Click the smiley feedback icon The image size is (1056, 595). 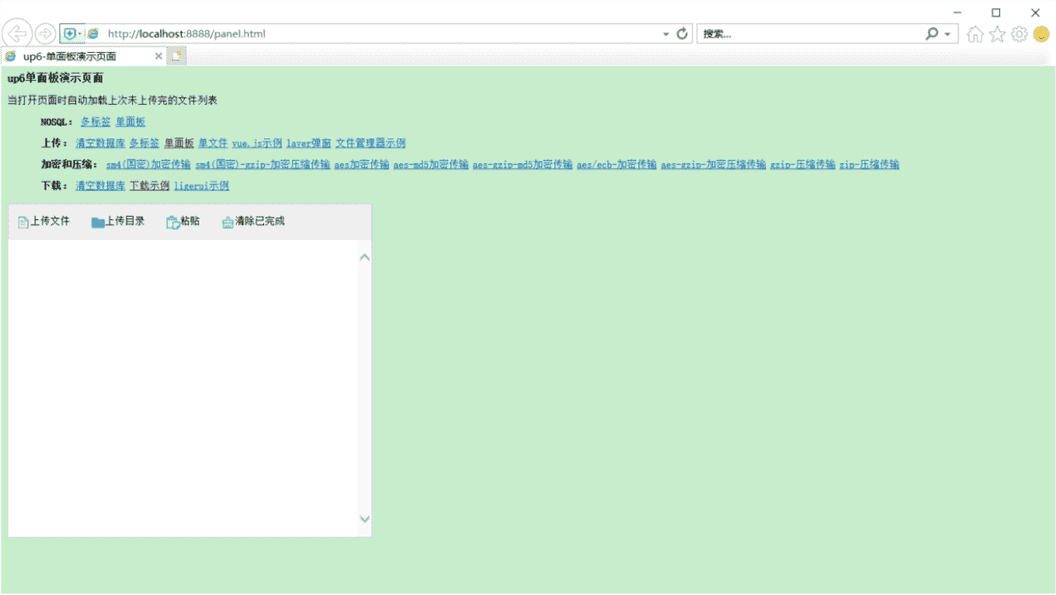coord(1040,33)
